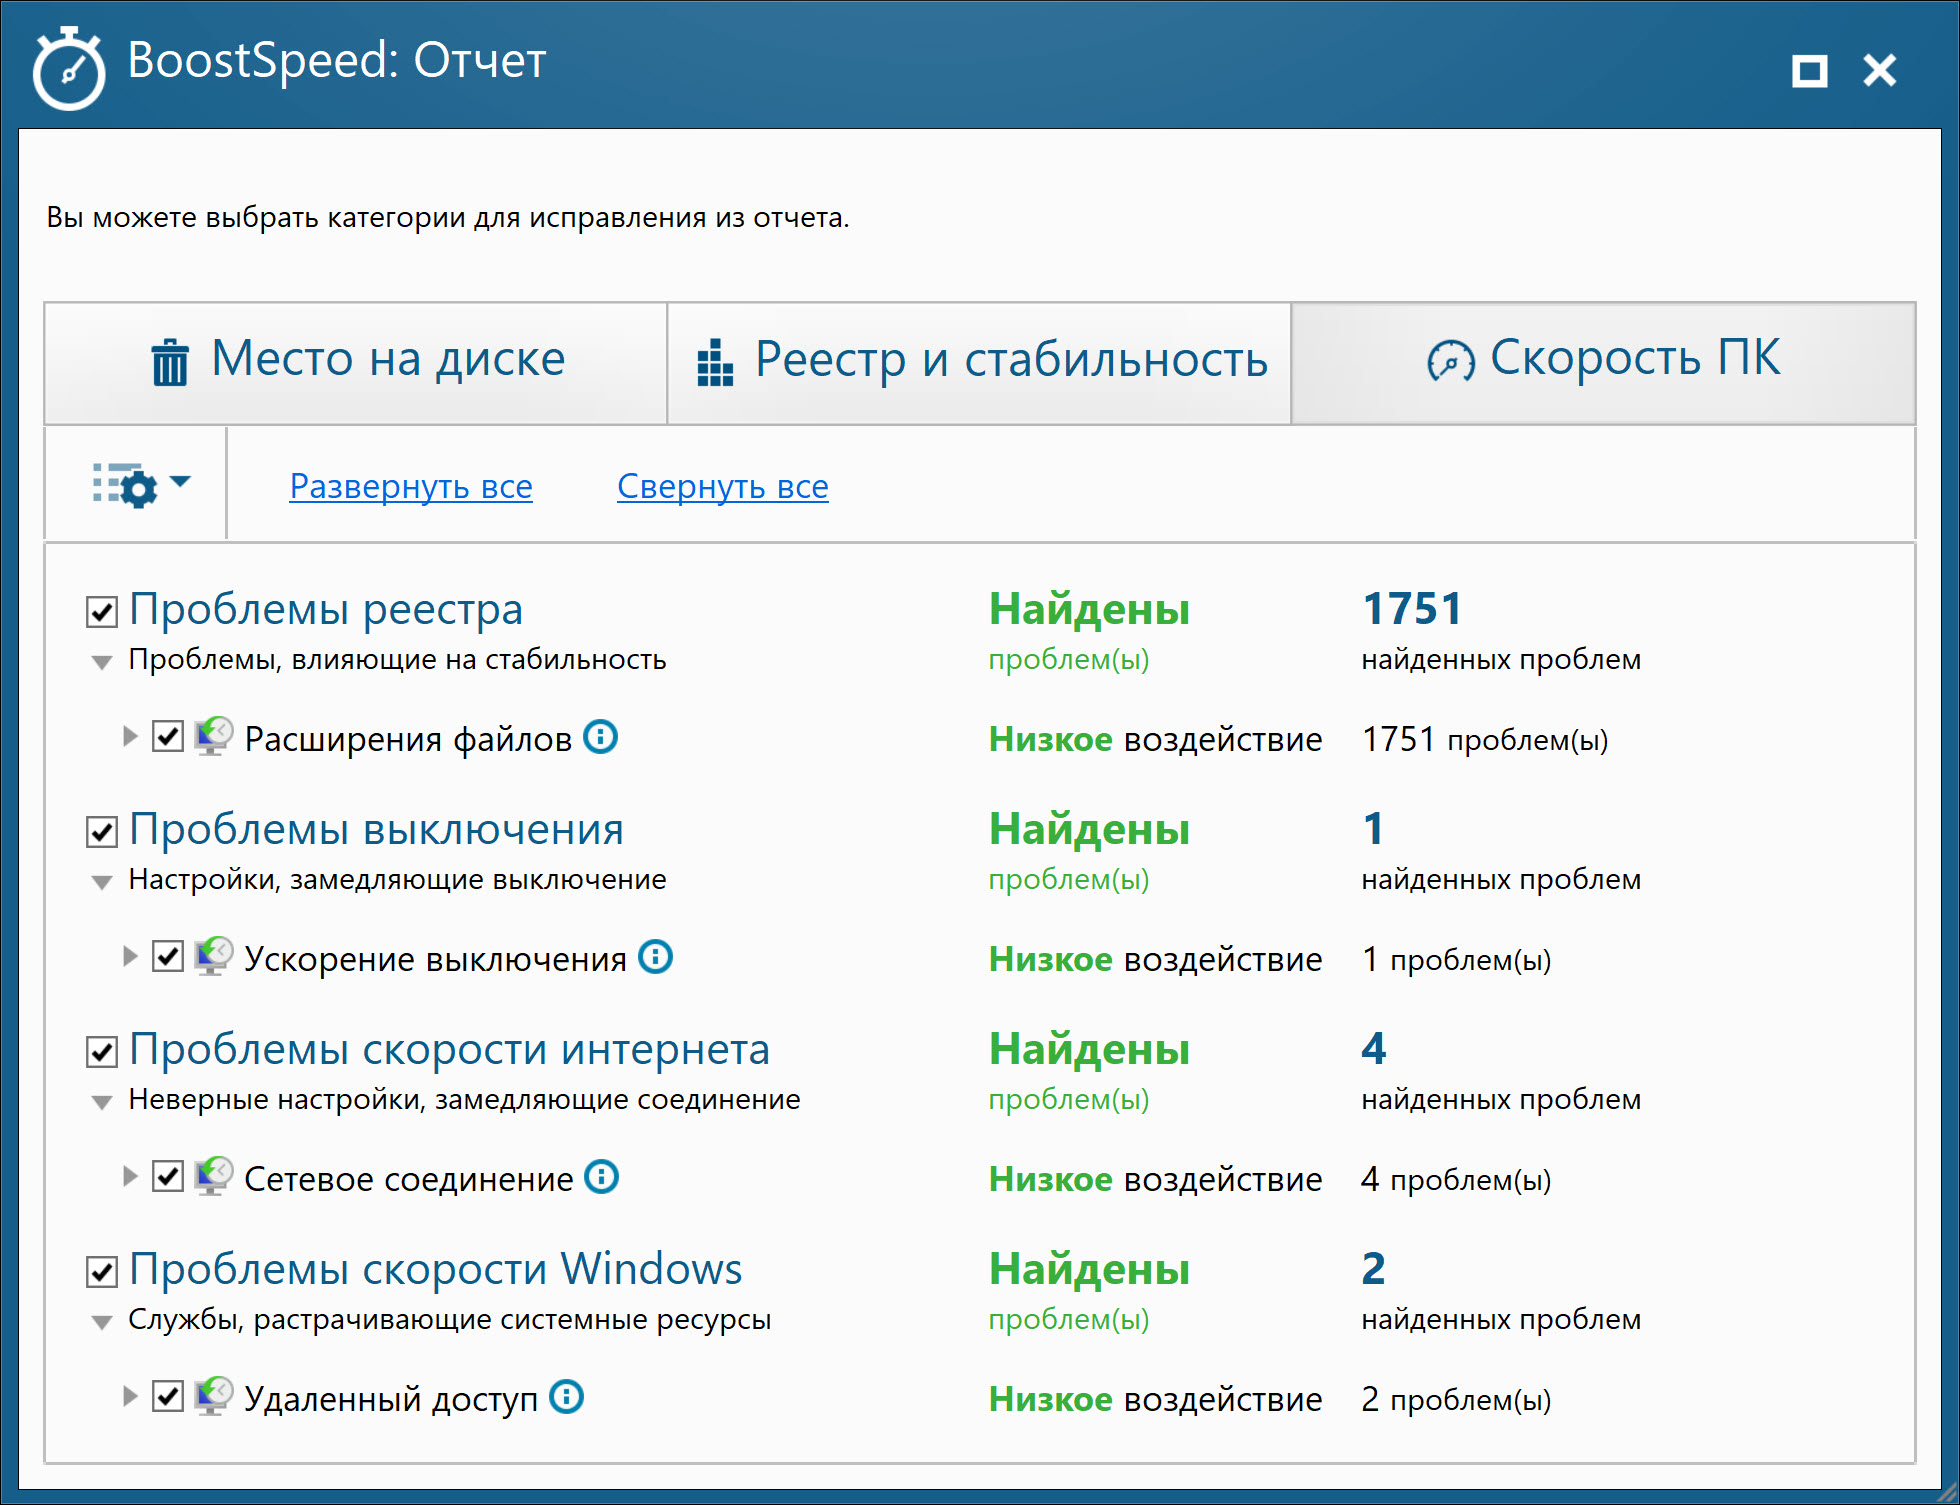1960x1505 pixels.
Task: Click the computer icon of Ускорение выключения
Action: click(x=213, y=957)
